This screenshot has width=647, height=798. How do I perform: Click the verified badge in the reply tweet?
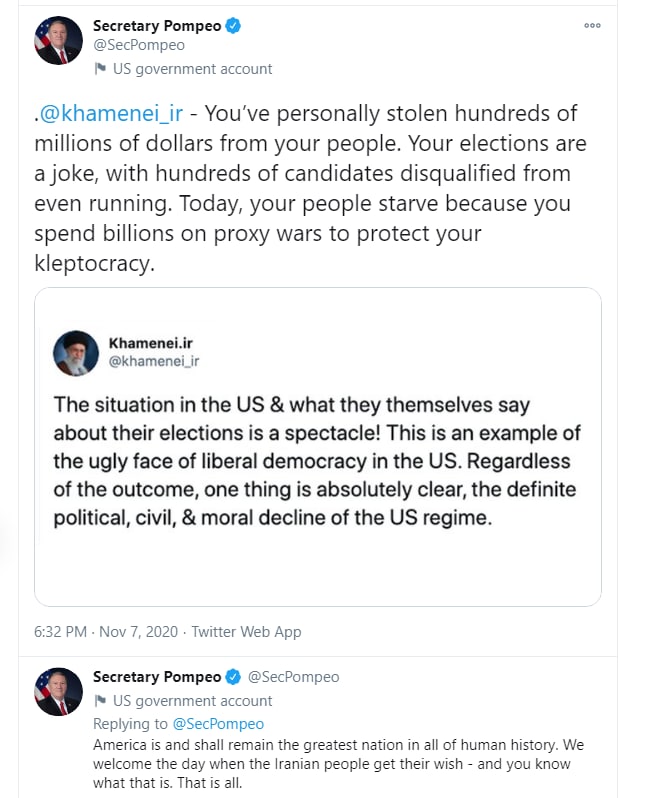pos(233,677)
